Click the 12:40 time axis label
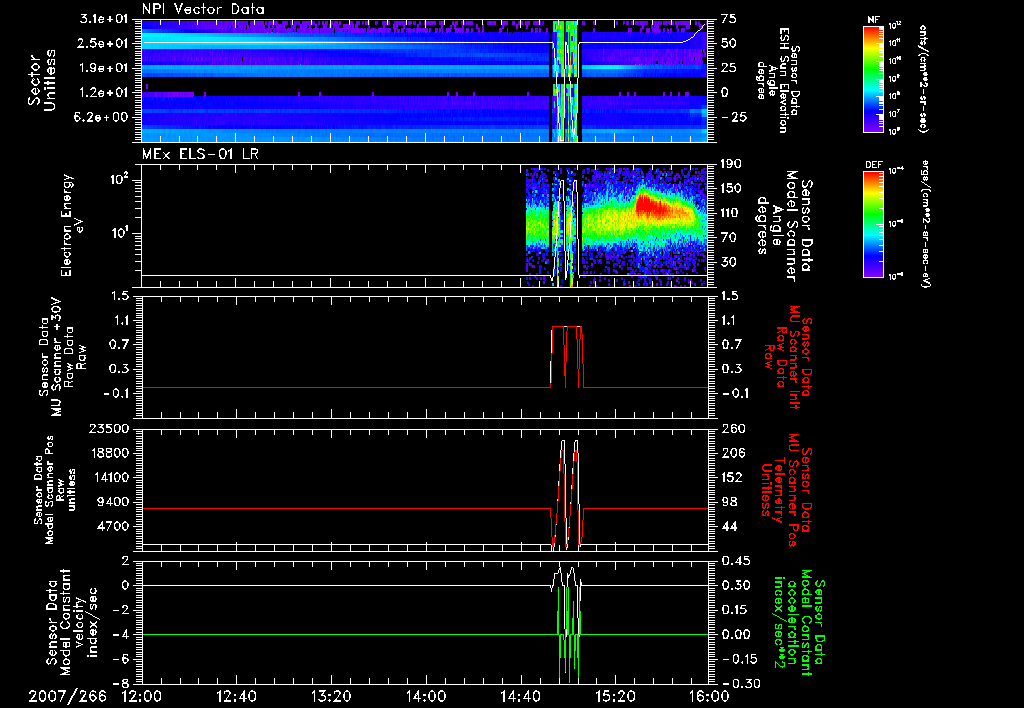Viewport: 1024px width, 708px height. click(x=236, y=696)
